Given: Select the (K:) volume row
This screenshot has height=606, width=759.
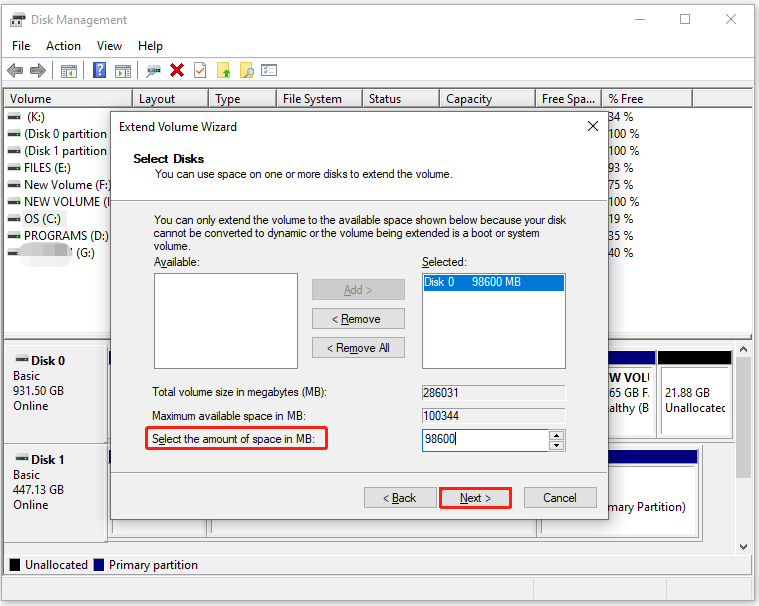Looking at the screenshot, I should point(35,117).
